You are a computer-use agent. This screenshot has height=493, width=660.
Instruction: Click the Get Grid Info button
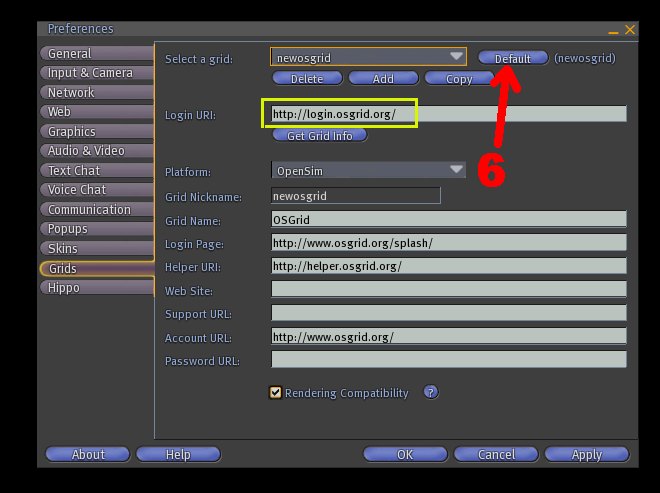[320, 136]
